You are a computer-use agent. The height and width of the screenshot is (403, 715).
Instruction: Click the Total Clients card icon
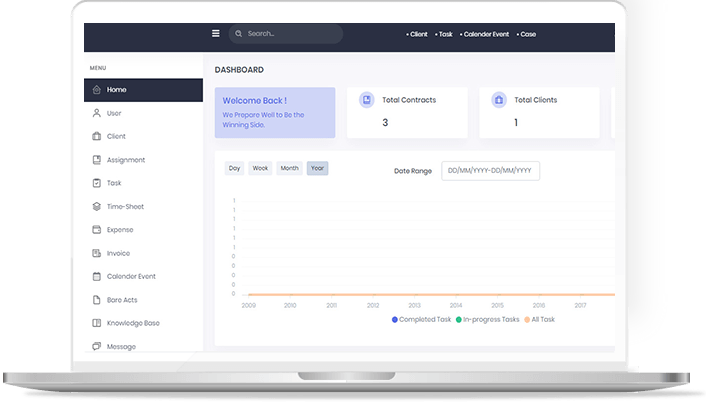coord(499,100)
